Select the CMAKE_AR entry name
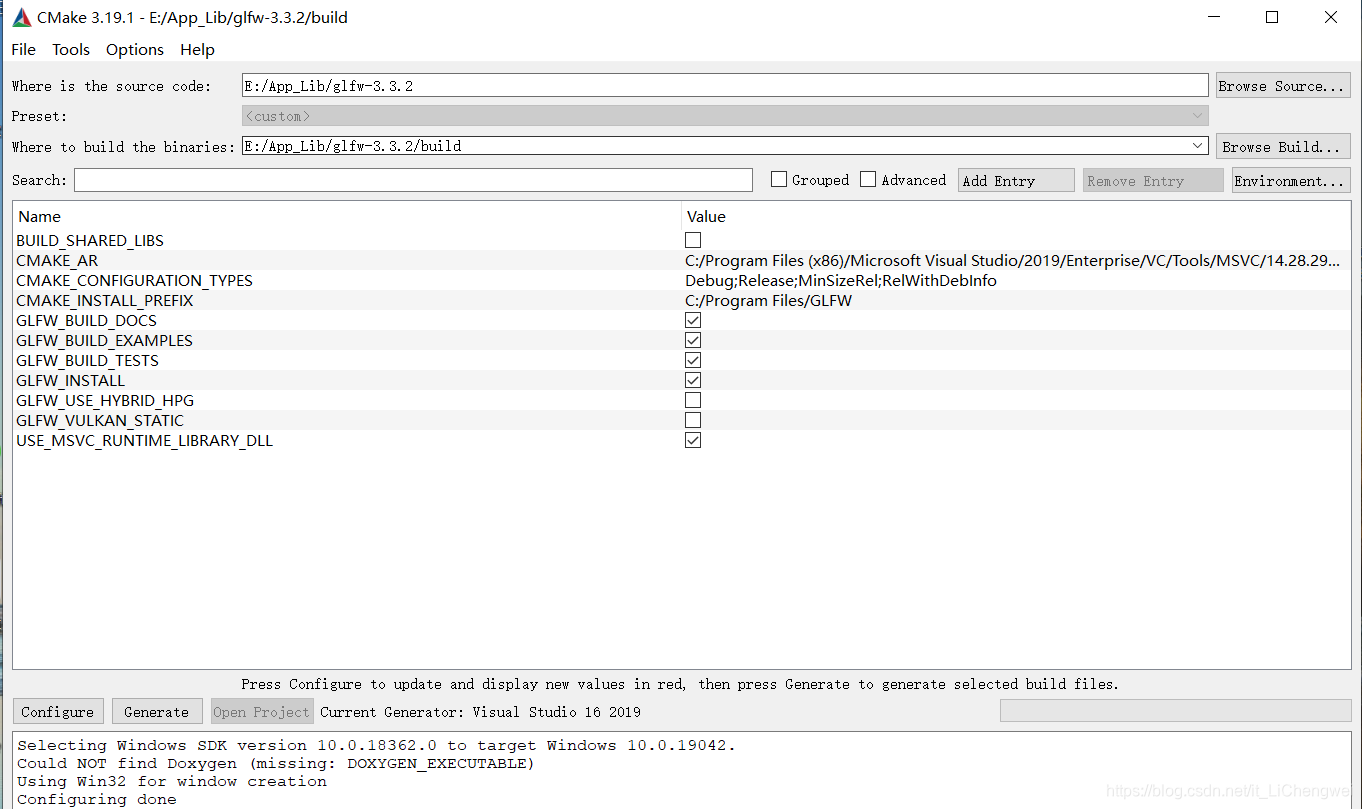This screenshot has height=809, width=1362. (x=57, y=260)
